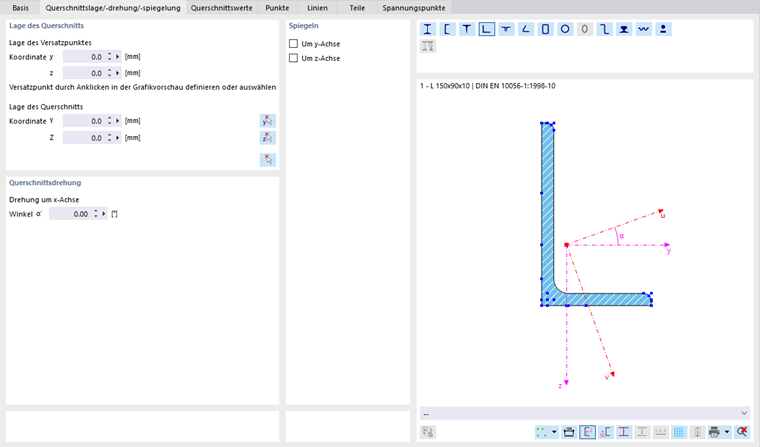This screenshot has height=447, width=760.
Task: Select the channel (U) section profile icon
Action: coord(447,29)
